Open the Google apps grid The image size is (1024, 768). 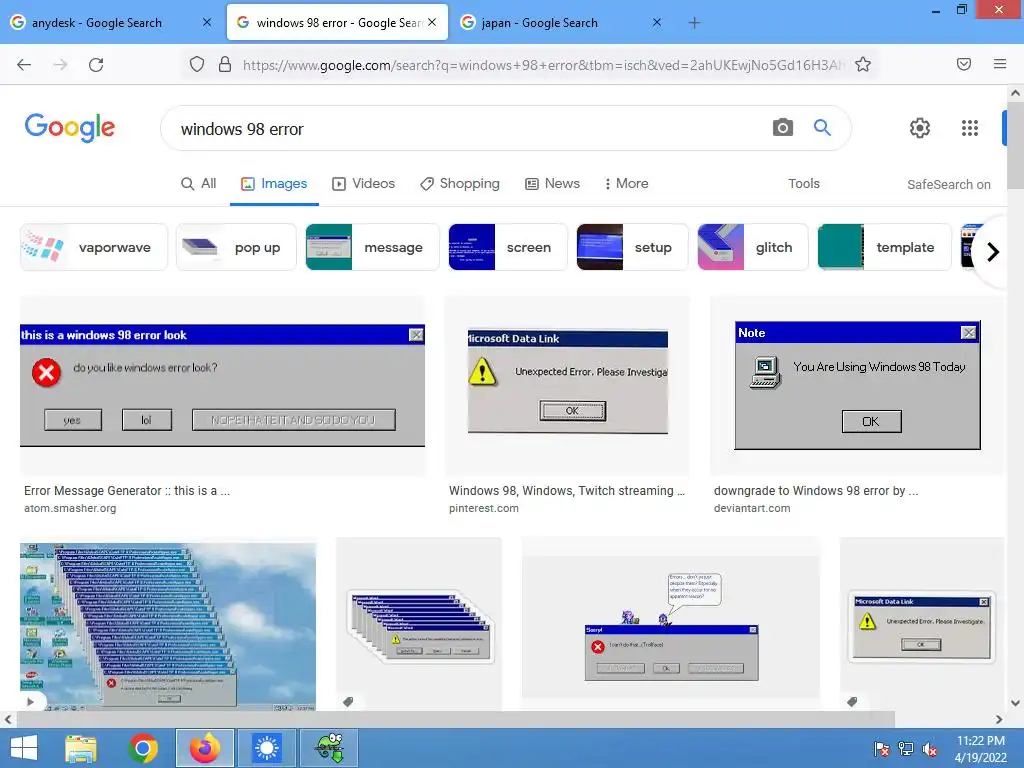970,128
